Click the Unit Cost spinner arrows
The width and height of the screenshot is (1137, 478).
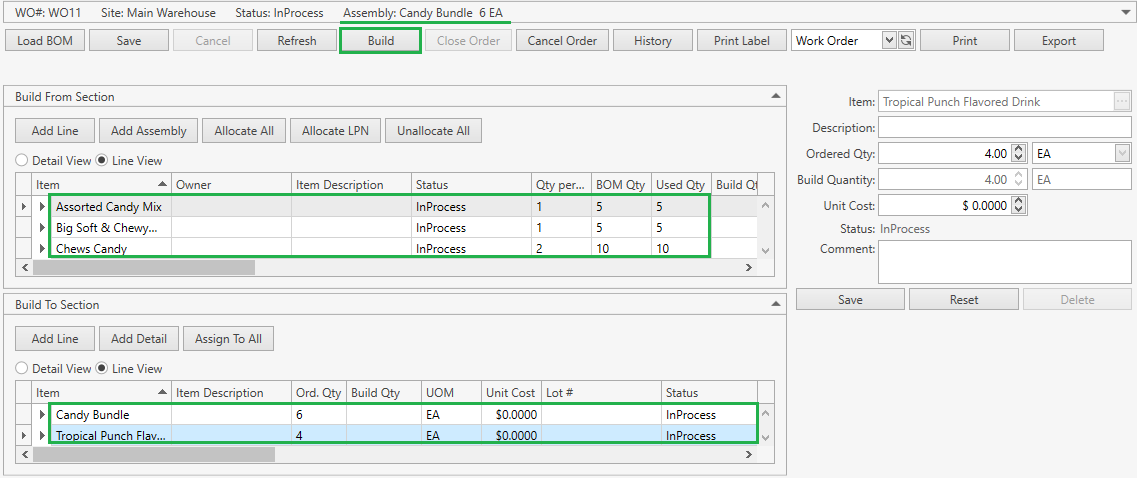tap(1019, 206)
